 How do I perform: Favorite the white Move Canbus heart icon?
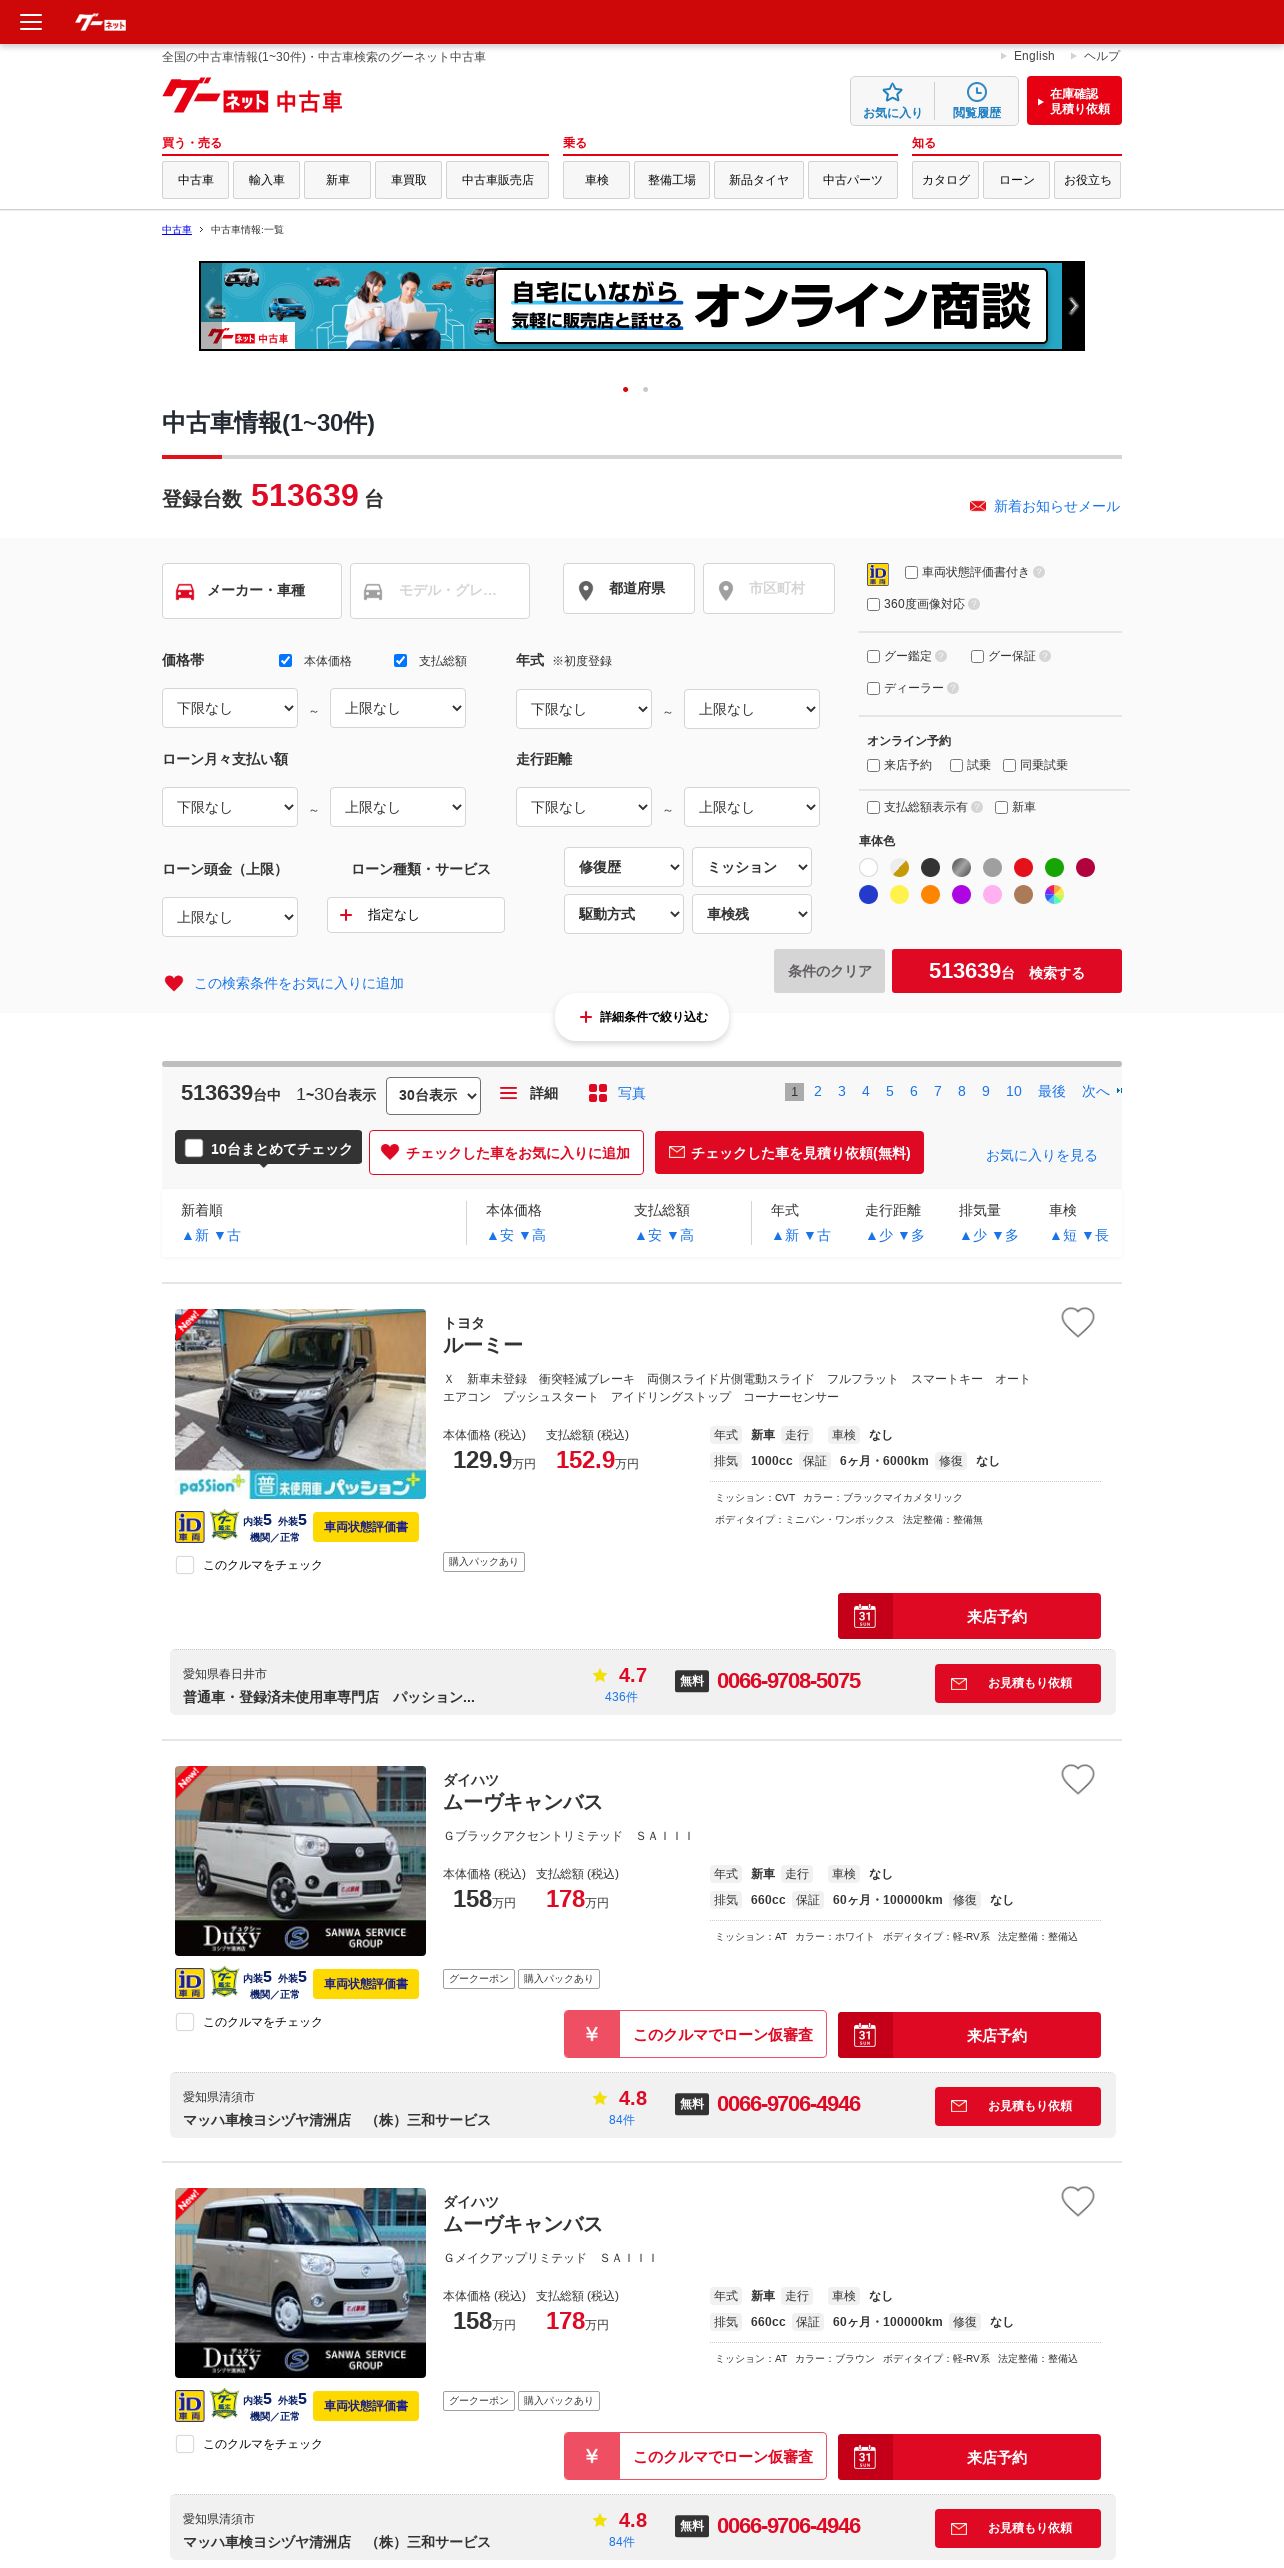point(1077,1779)
